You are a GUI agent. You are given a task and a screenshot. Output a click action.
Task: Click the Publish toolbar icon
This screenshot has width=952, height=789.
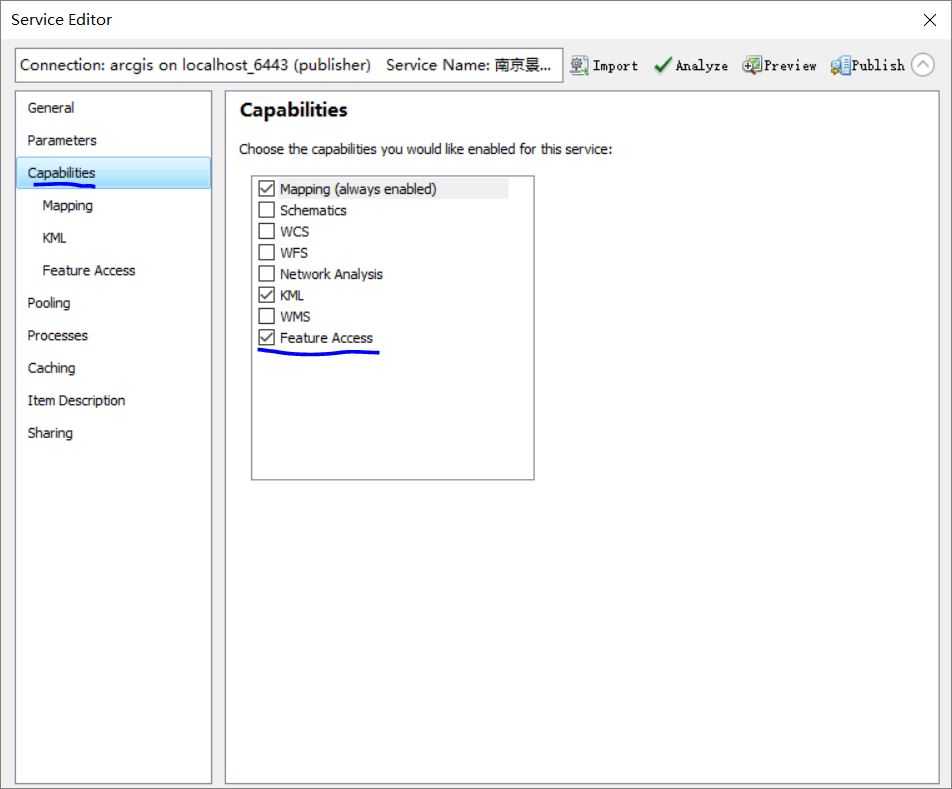(840, 65)
